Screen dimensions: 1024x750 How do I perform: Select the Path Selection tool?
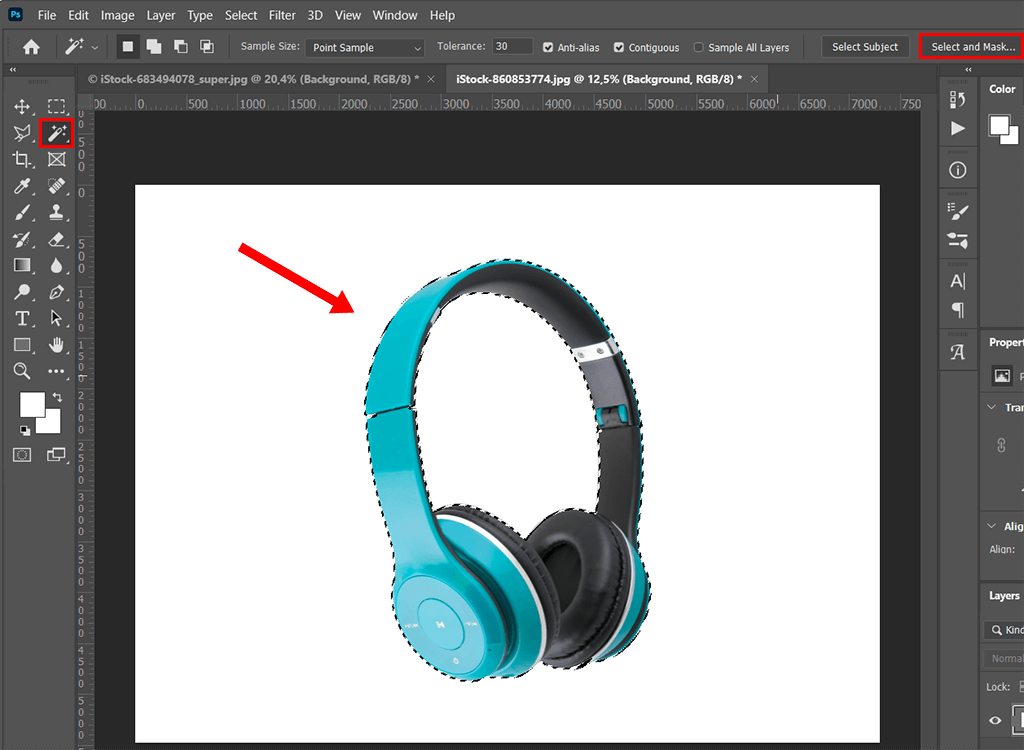click(x=56, y=318)
